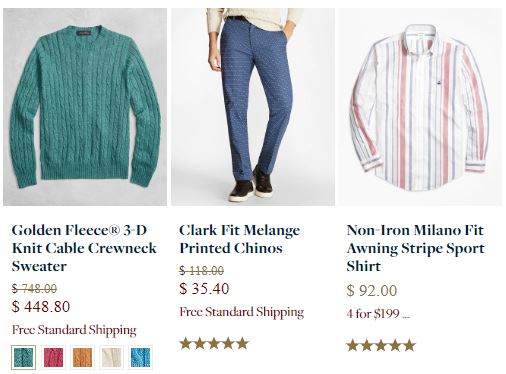The width and height of the screenshot is (506, 374).
Task: Click the five-star rating under the chinos
Action: (x=214, y=343)
